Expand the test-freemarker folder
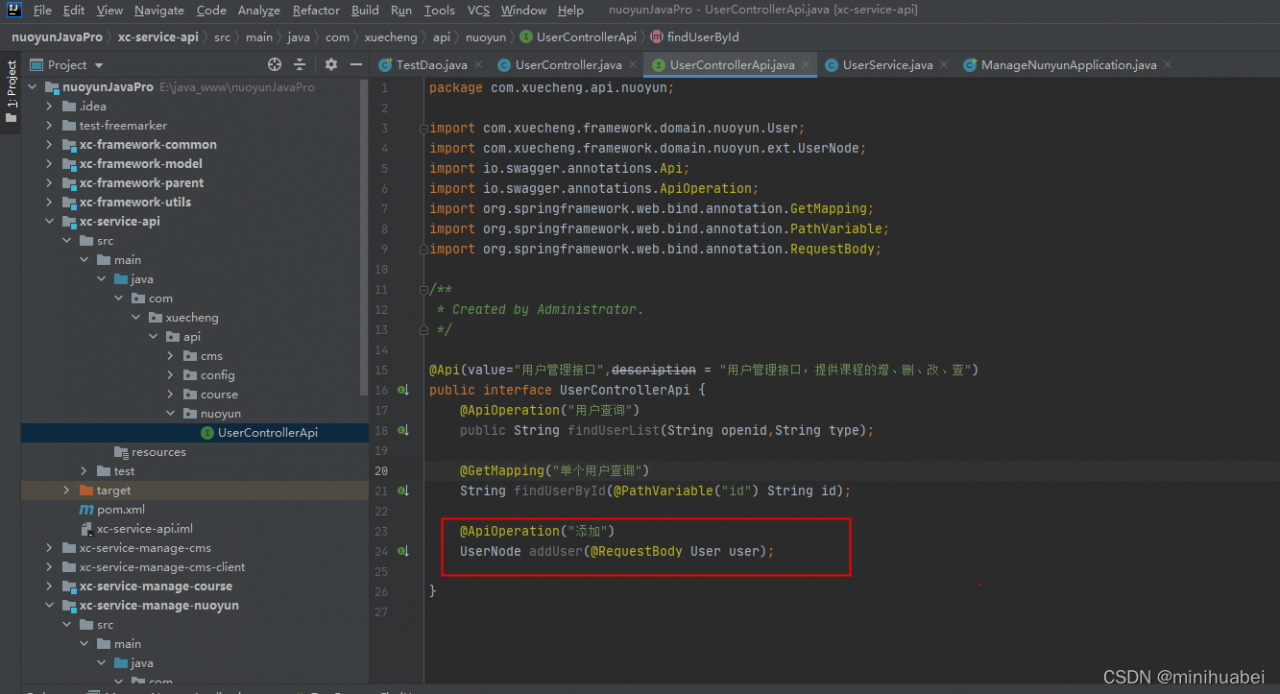The height and width of the screenshot is (694, 1280). 50,125
